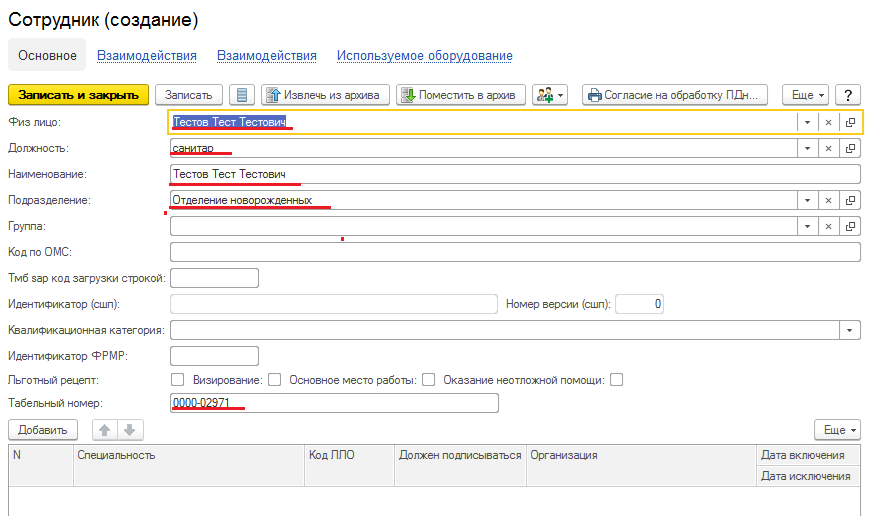
Task: Switch to Используемое оборудование tab
Action: (x=424, y=56)
